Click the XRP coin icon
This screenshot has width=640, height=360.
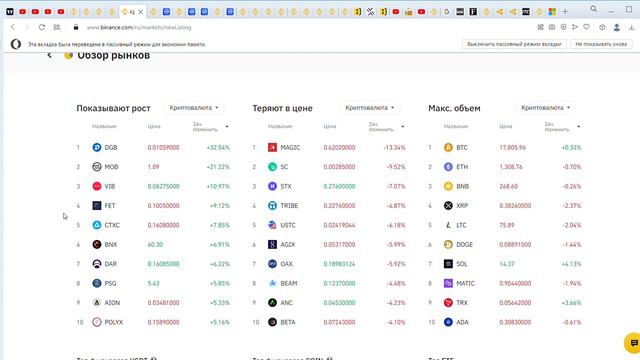(448, 205)
